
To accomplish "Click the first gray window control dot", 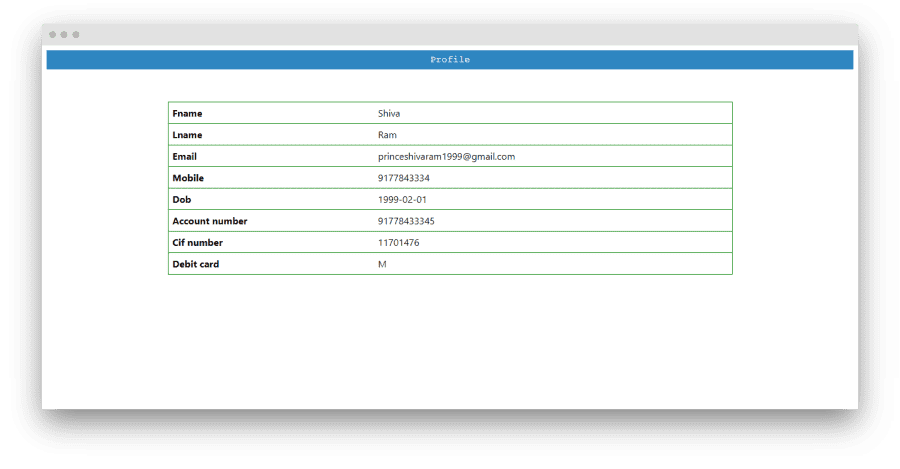I will point(53,34).
